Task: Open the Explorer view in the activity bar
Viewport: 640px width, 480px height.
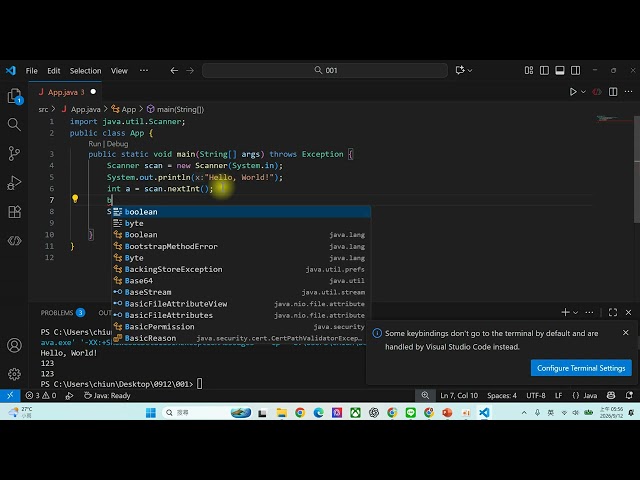Action: click(x=15, y=96)
